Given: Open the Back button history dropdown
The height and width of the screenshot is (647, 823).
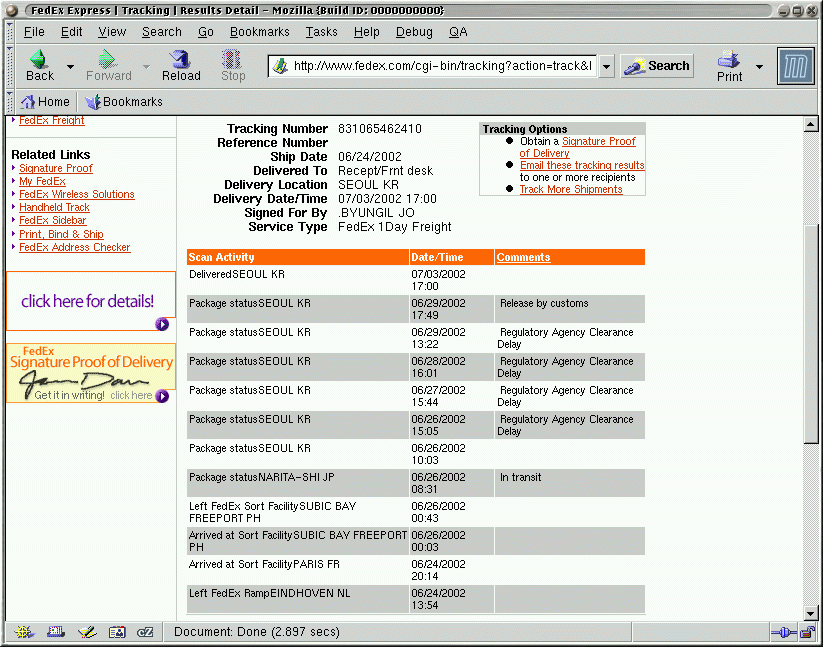Looking at the screenshot, I should [70, 67].
